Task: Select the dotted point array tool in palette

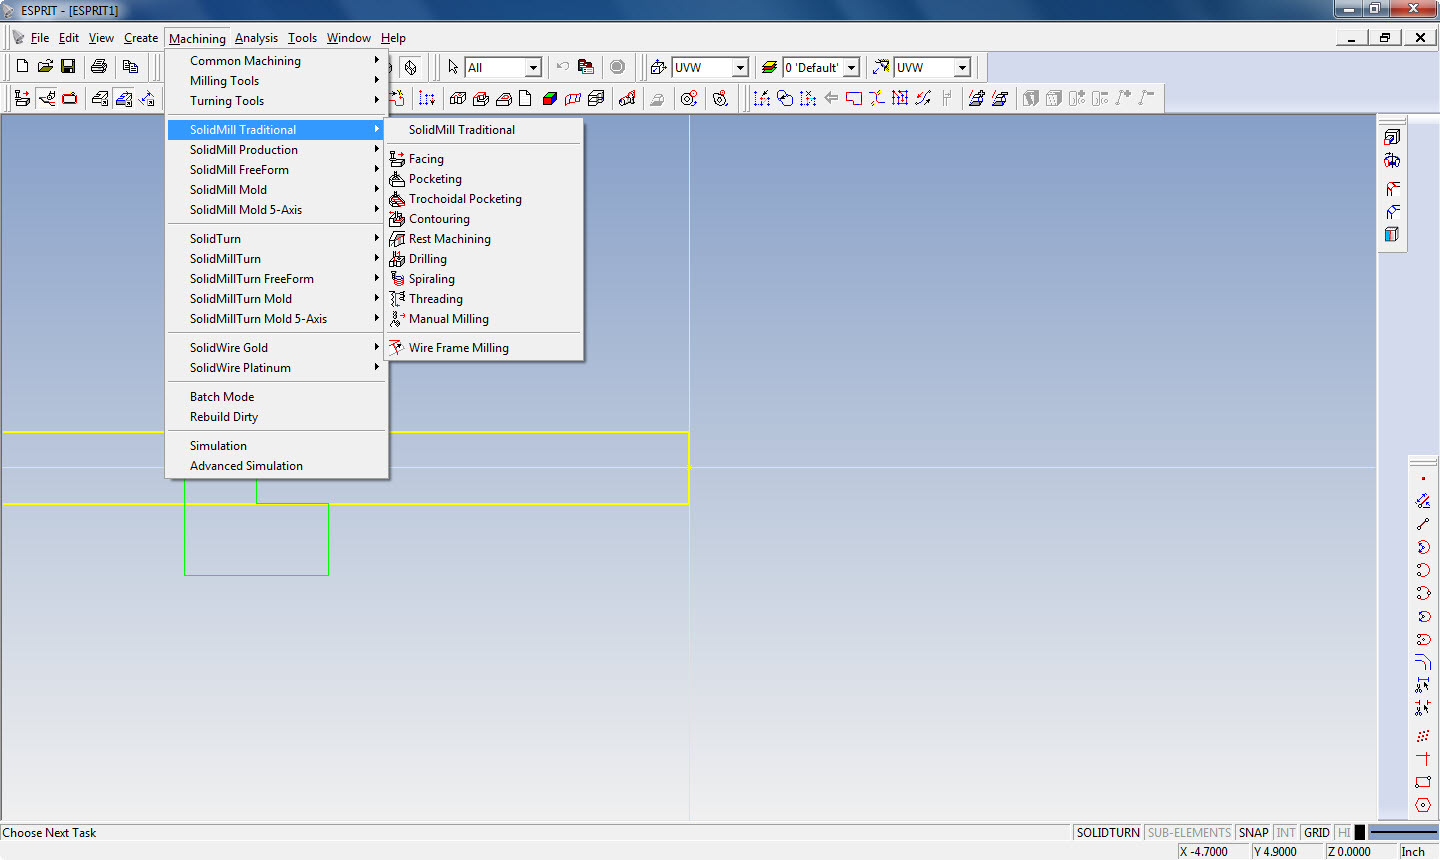Action: 1423,736
